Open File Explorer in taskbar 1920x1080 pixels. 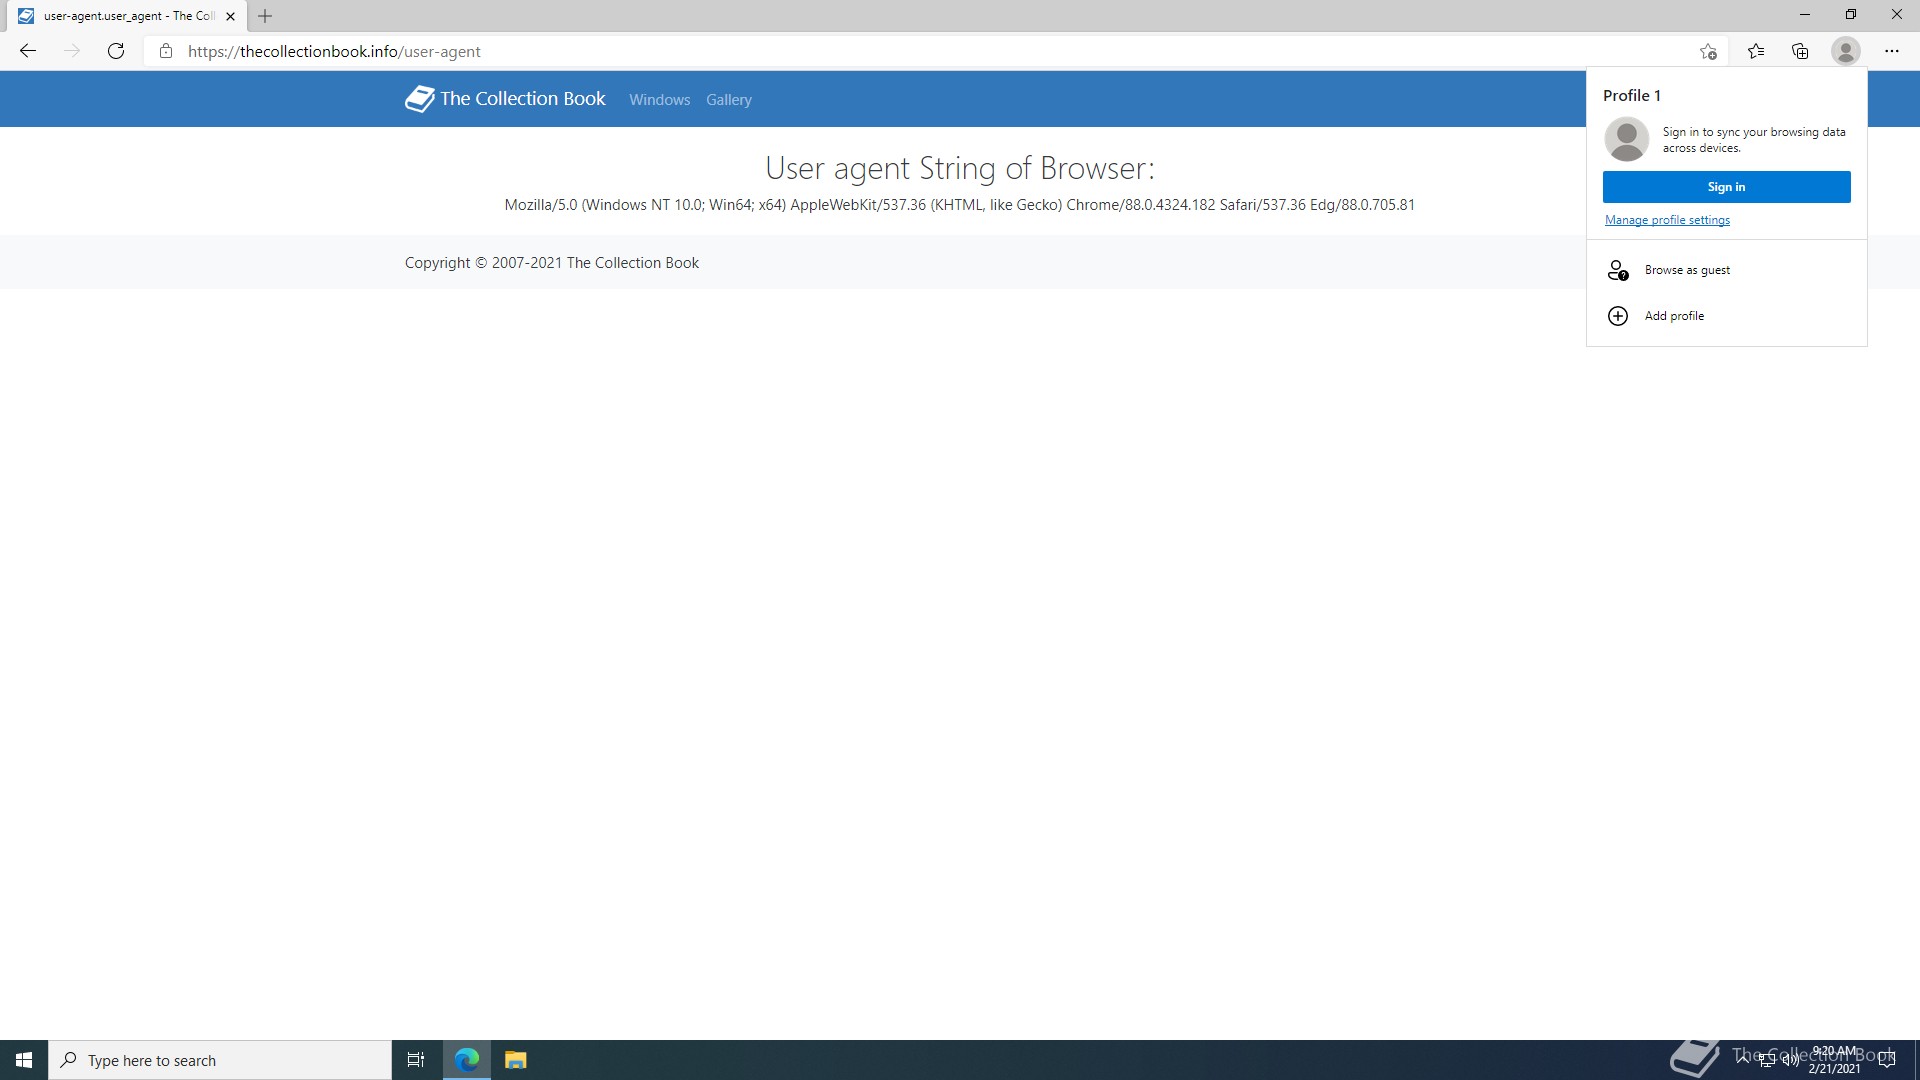pyautogui.click(x=515, y=1060)
